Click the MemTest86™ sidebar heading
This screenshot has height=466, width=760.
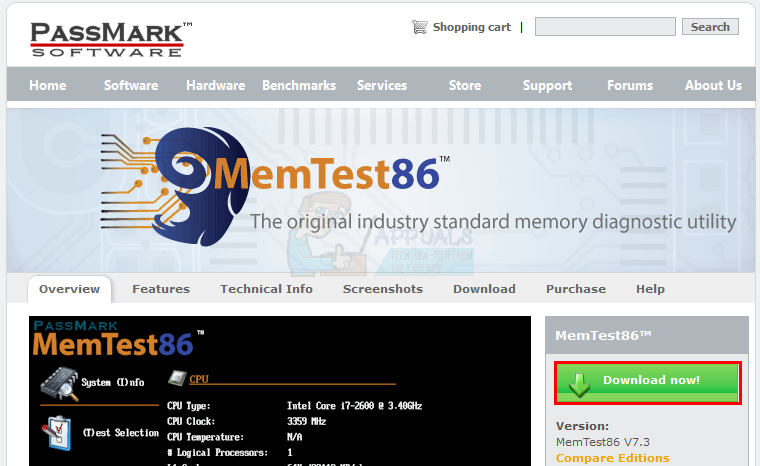pos(603,336)
